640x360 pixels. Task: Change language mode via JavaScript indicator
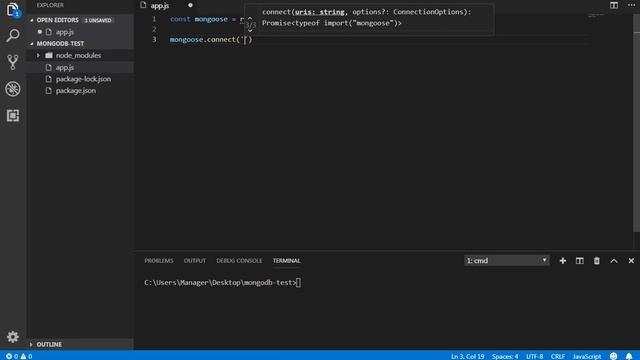coord(587,356)
